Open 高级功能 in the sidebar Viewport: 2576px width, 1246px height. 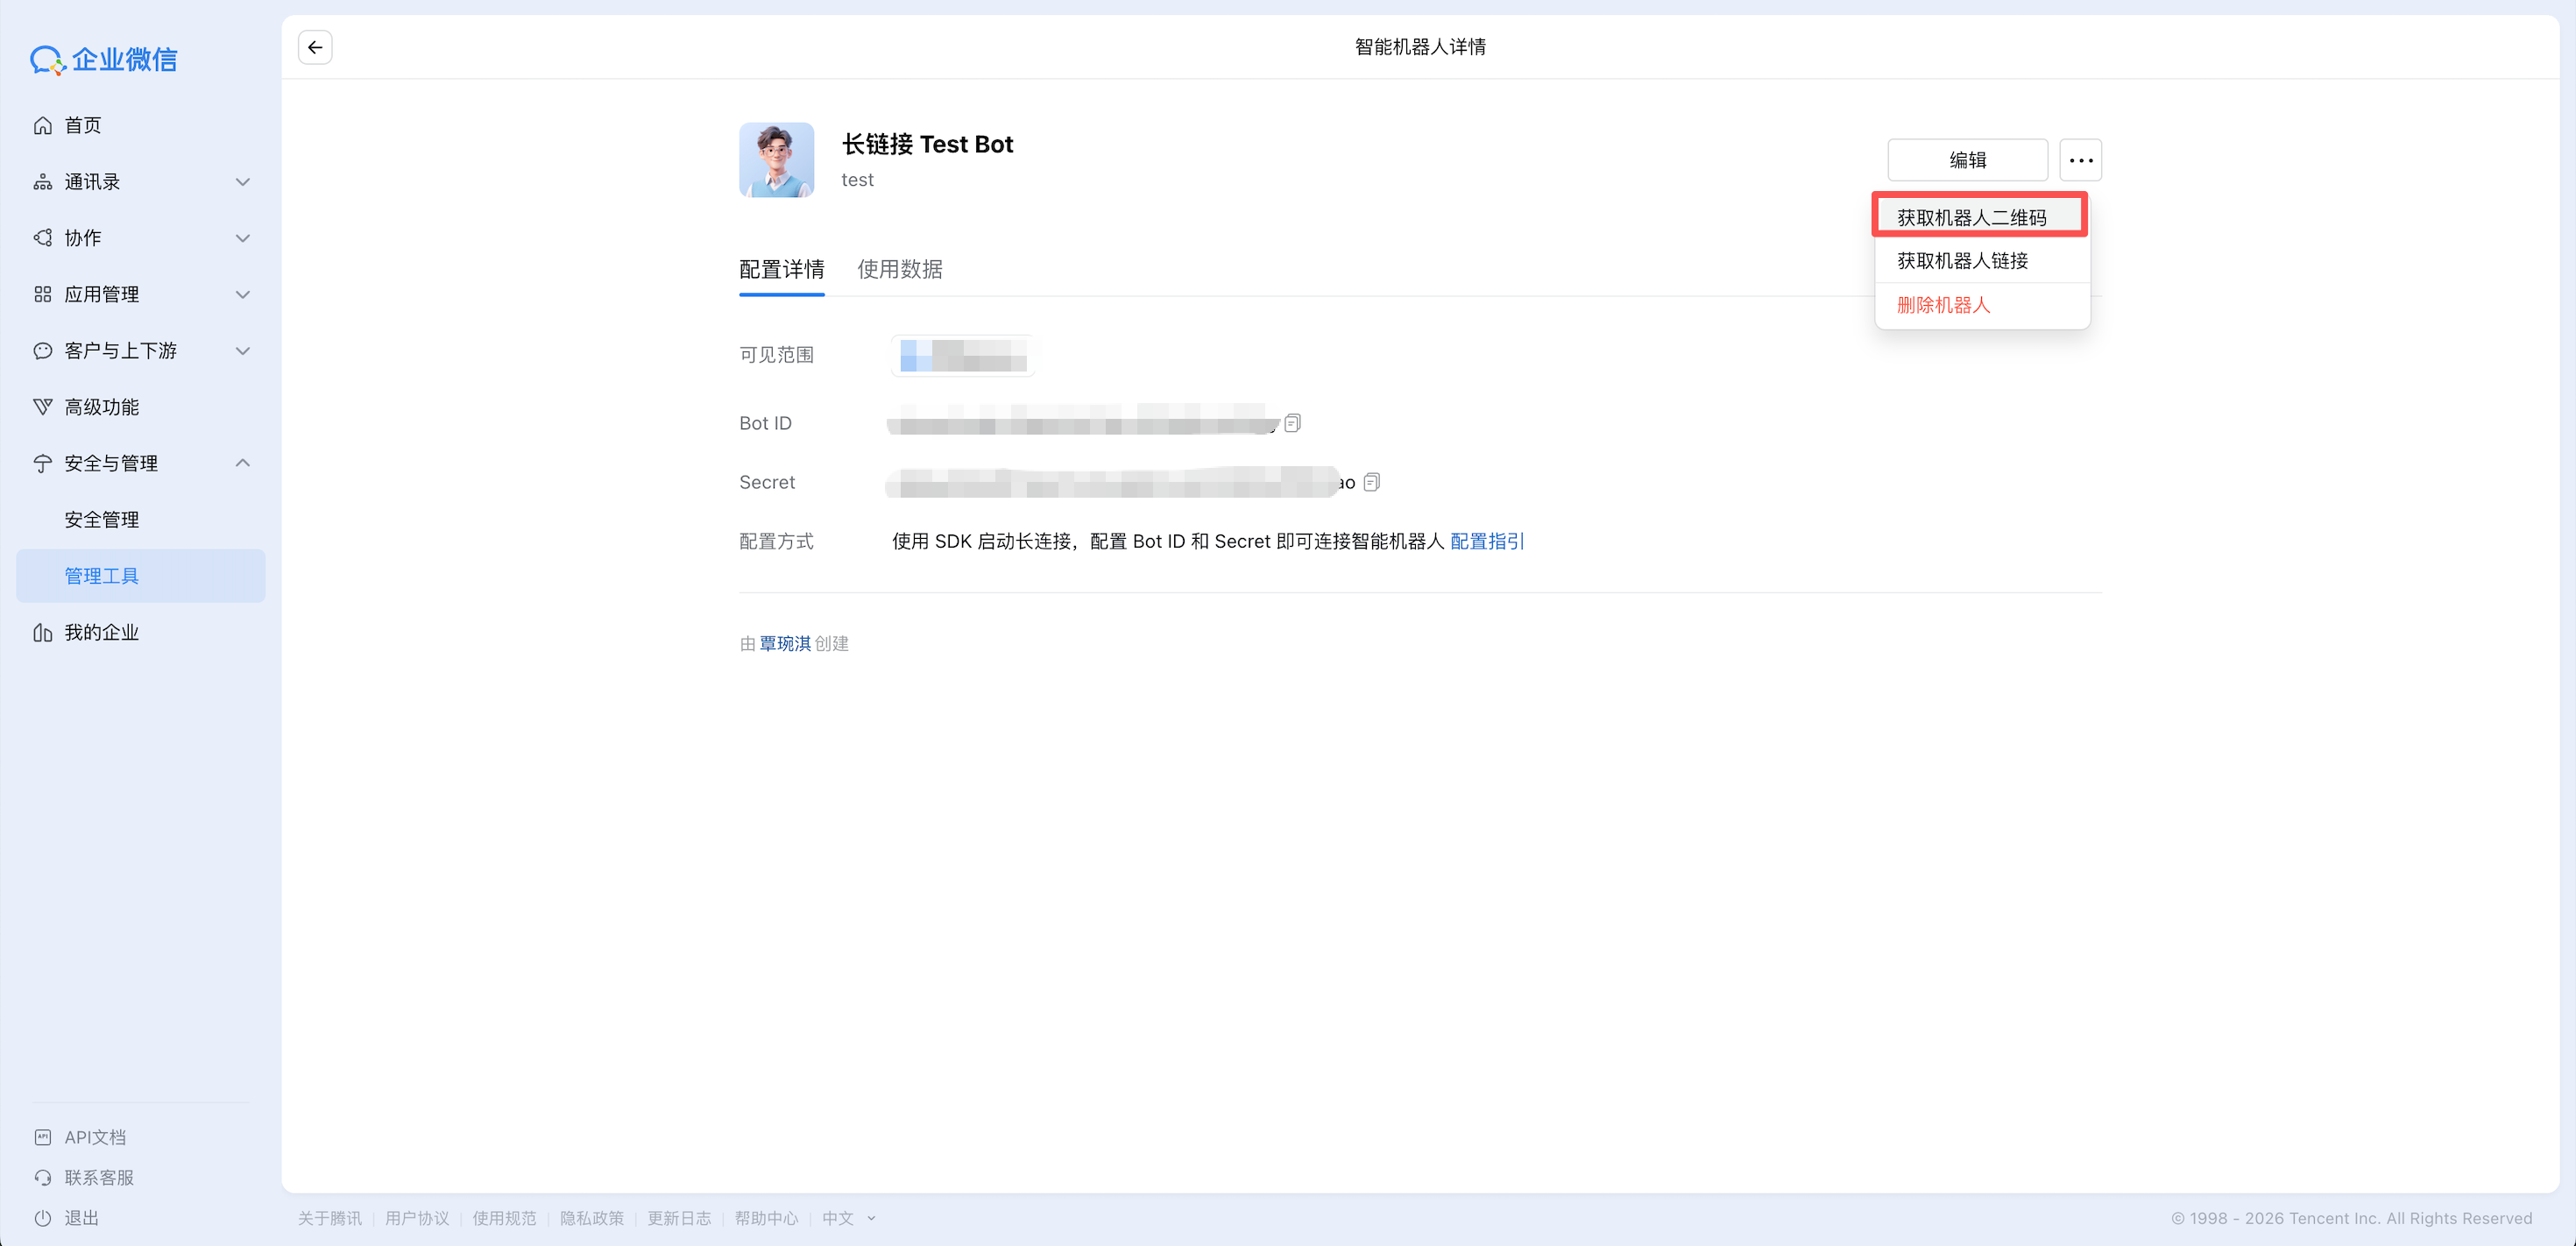coord(101,407)
